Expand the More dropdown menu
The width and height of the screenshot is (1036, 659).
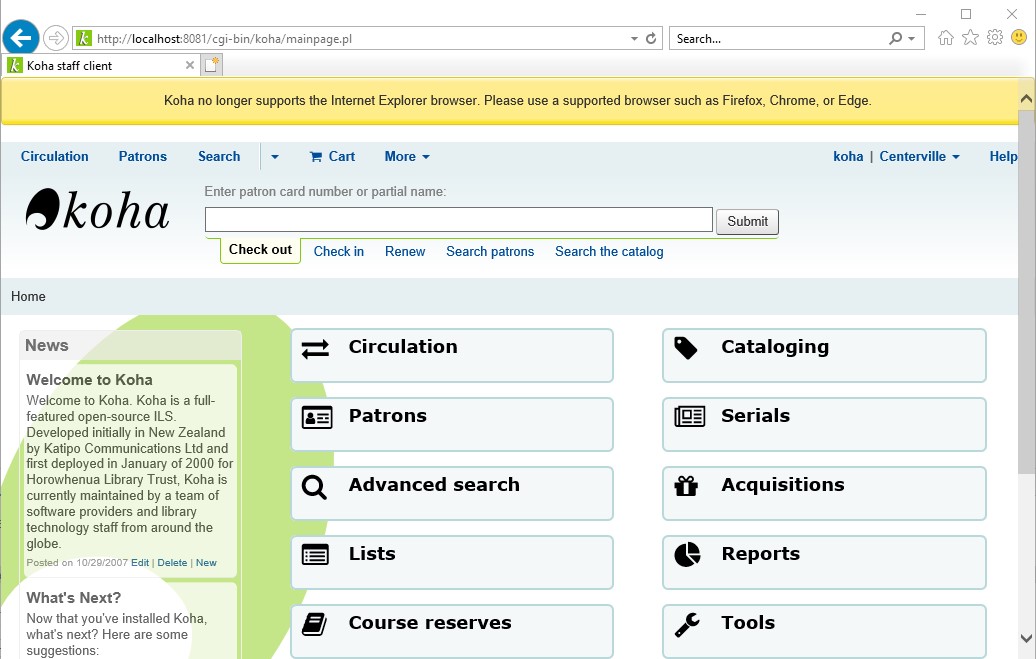[407, 156]
